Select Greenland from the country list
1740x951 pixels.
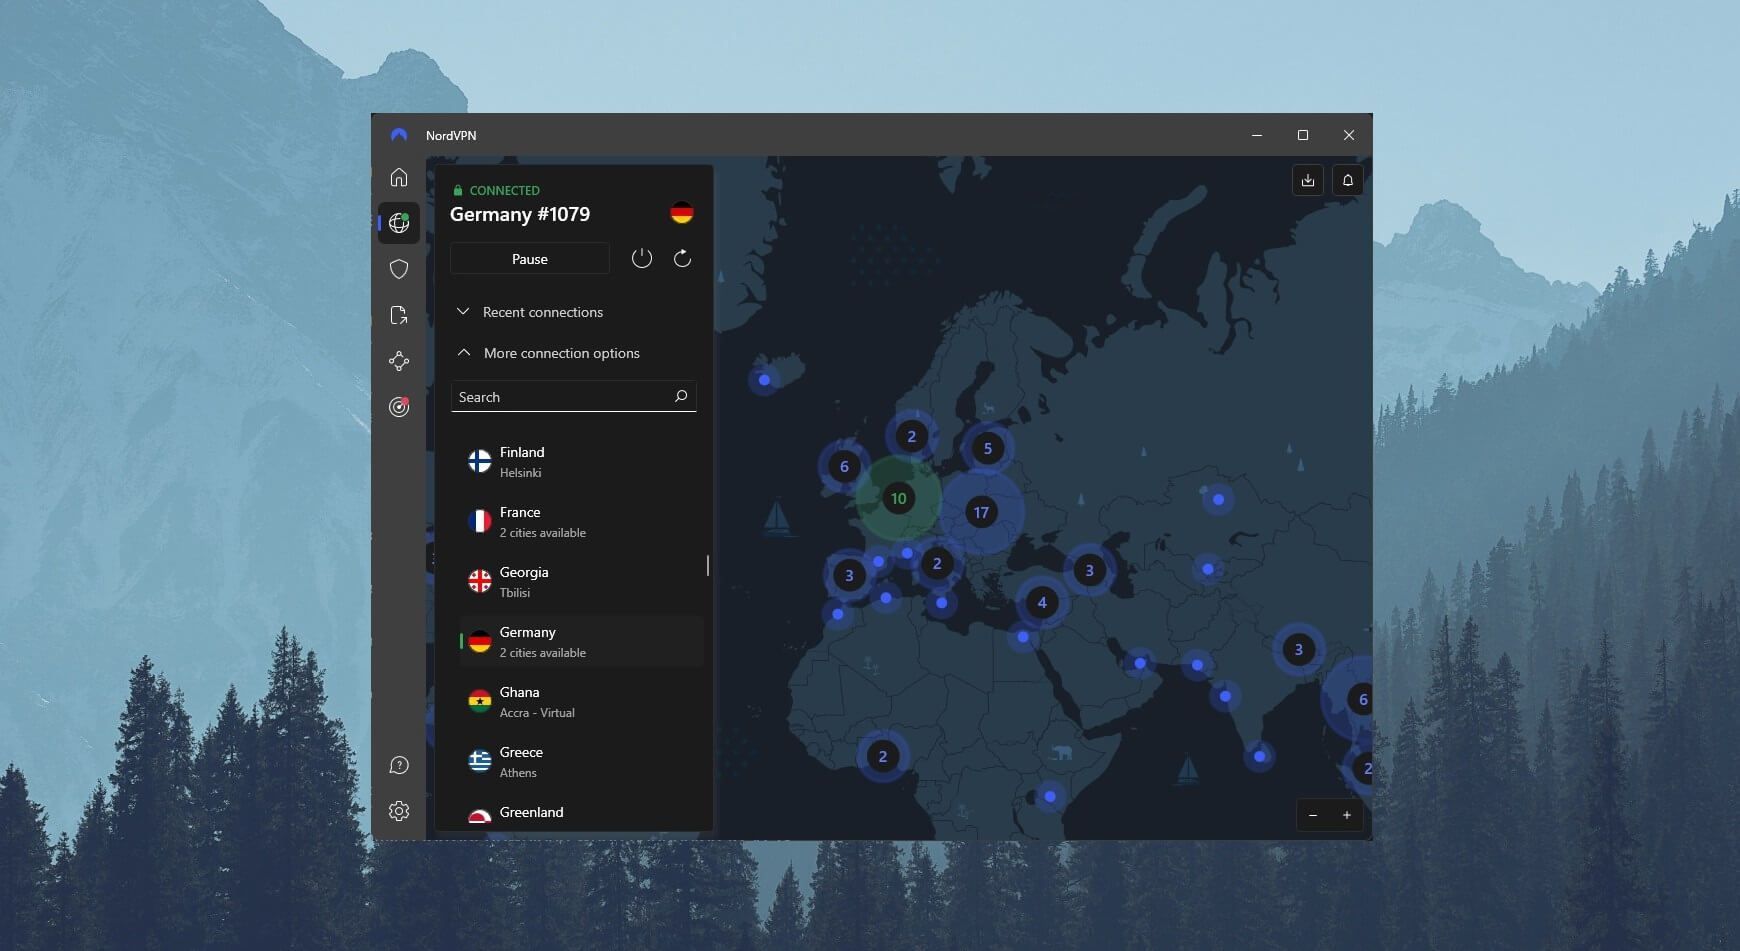point(580,814)
